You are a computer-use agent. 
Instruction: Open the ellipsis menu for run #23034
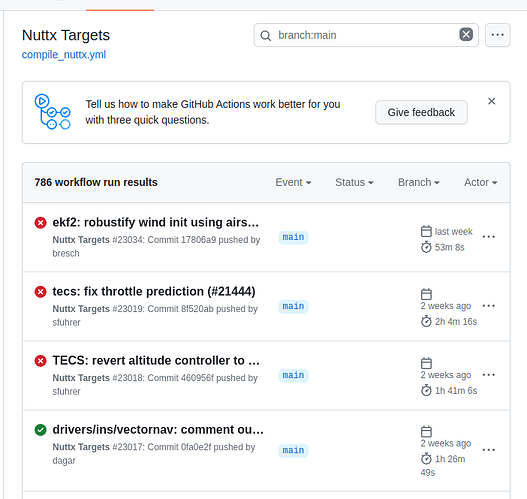tap(488, 237)
